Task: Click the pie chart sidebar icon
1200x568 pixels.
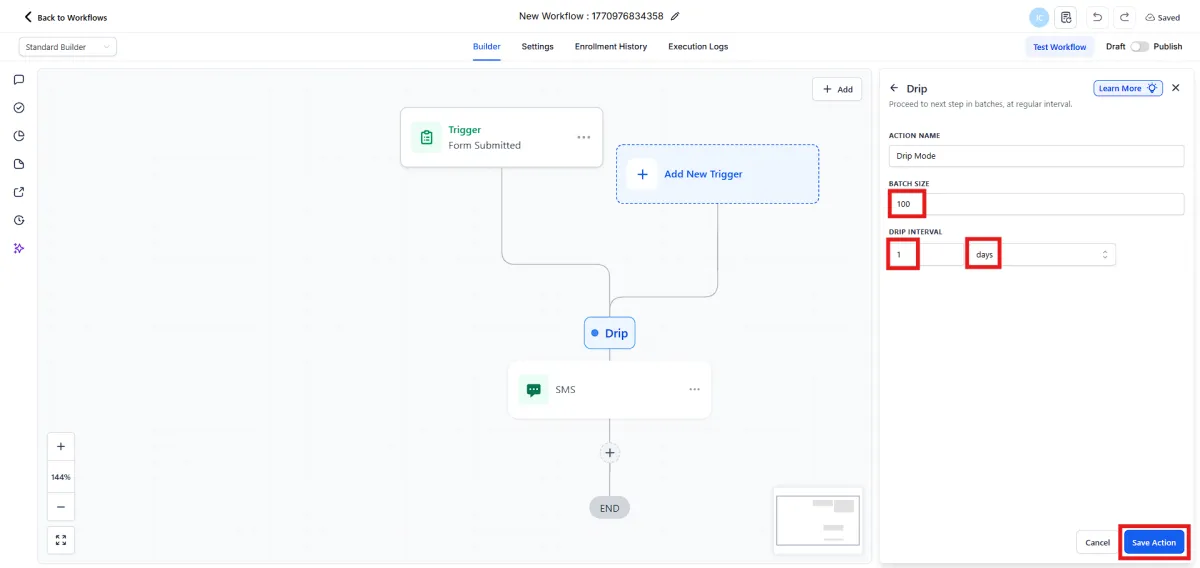Action: (19, 136)
